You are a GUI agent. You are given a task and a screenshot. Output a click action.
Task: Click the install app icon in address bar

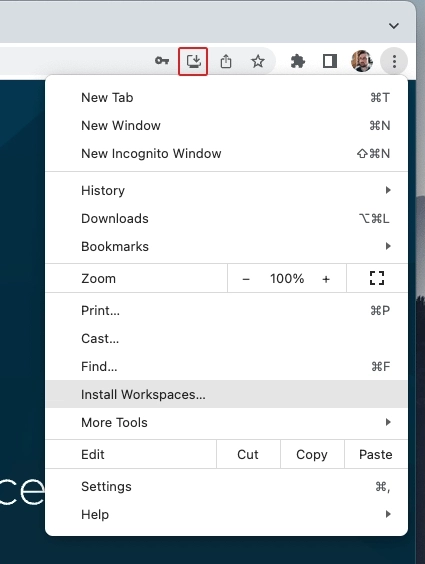pyautogui.click(x=193, y=61)
